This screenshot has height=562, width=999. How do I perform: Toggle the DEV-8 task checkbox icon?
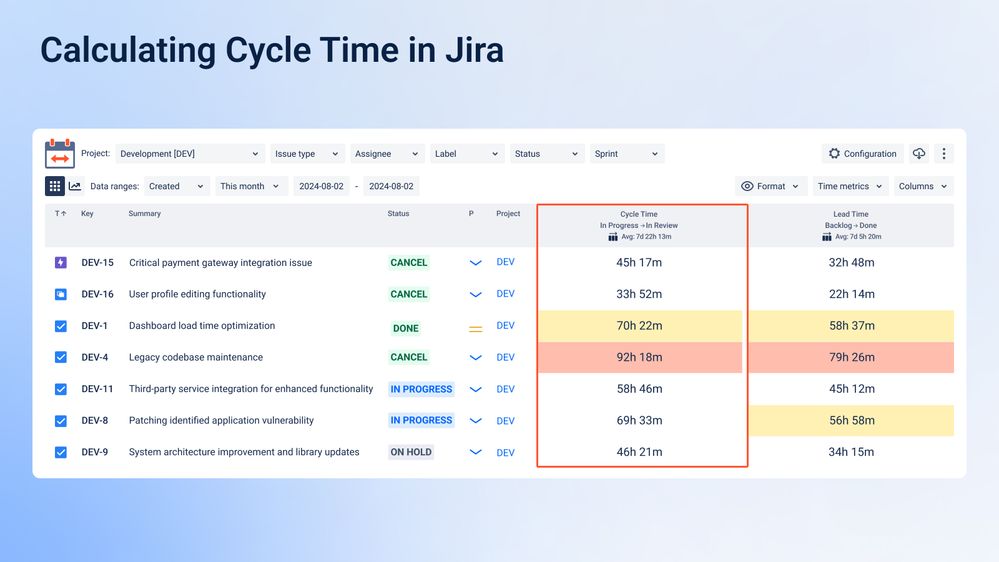pyautogui.click(x=61, y=421)
